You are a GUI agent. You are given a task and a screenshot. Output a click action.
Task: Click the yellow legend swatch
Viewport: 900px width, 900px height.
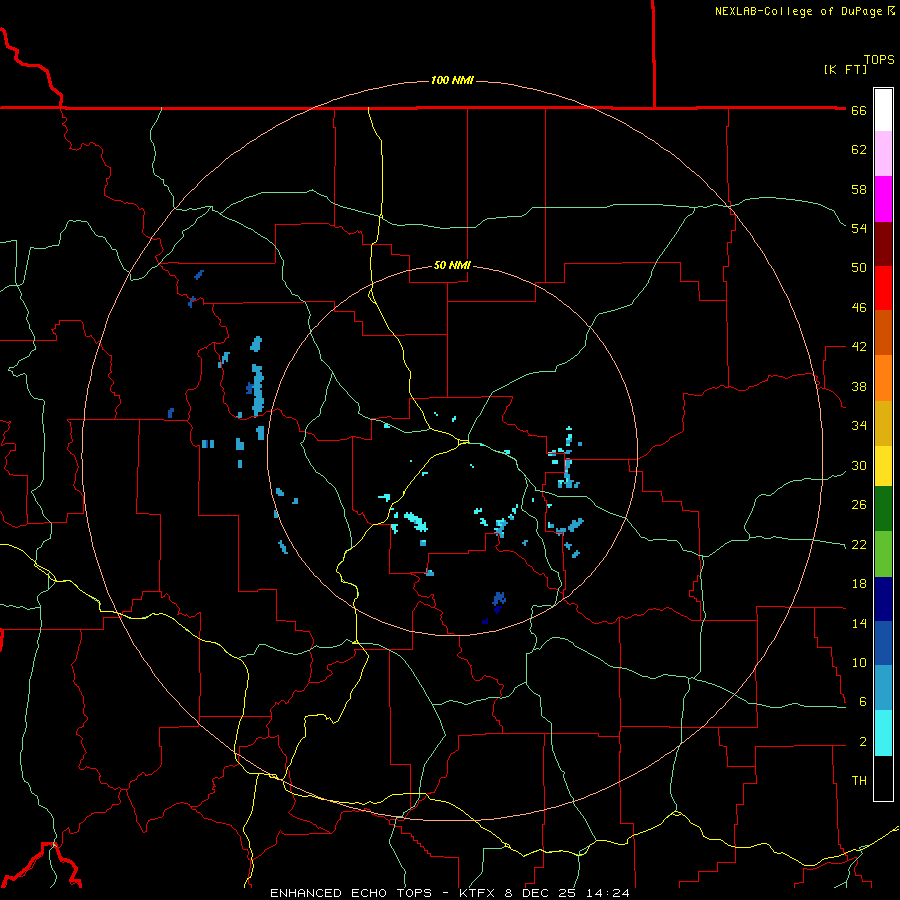pos(883,466)
